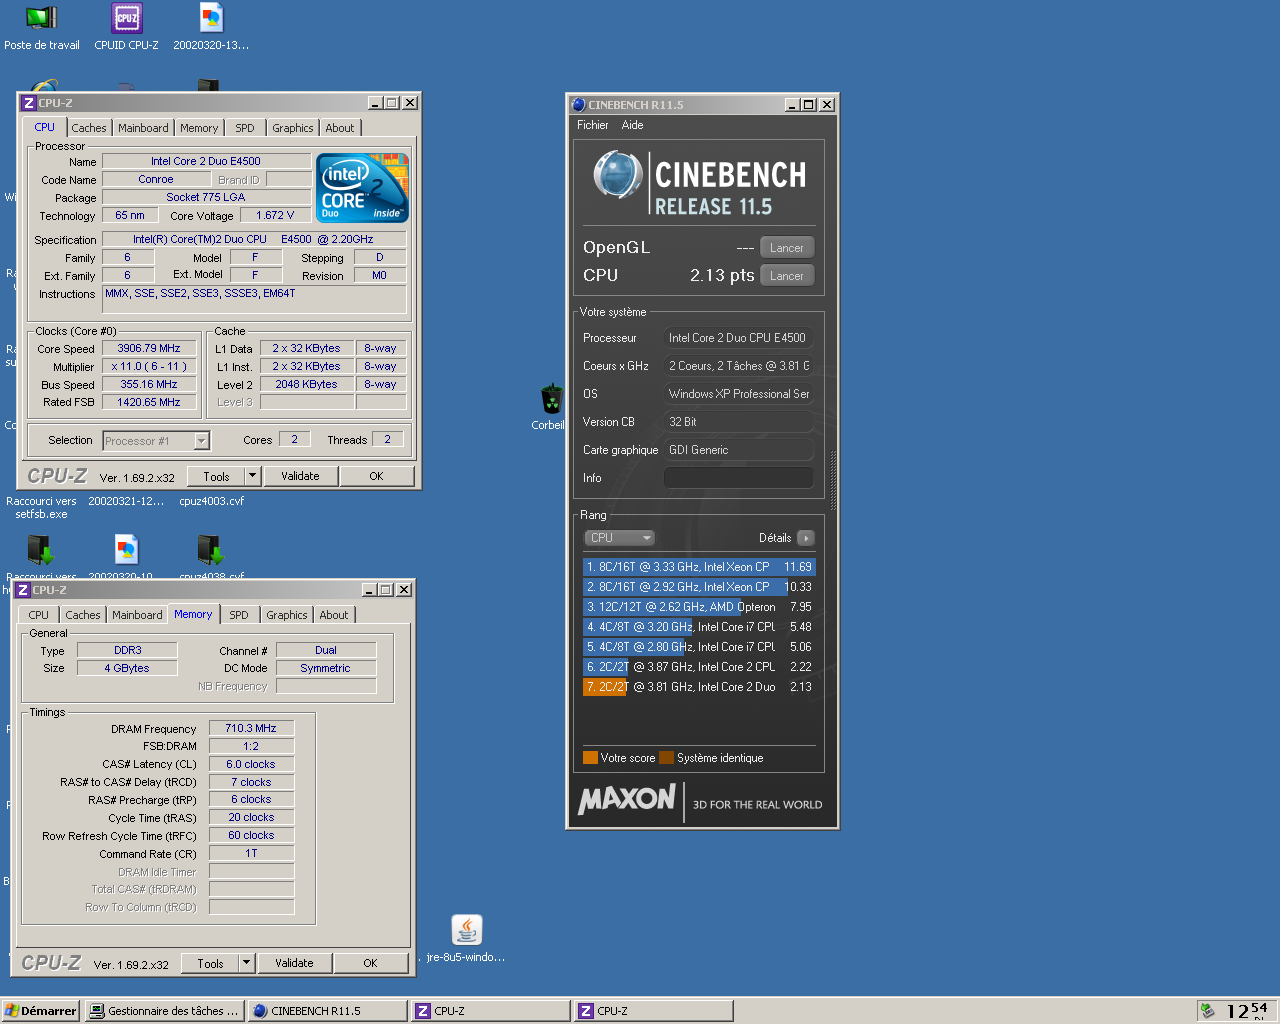Screen dimensions: 1280x1024
Task: Switch to CINEBENCH R11.5 taskbar button
Action: (328, 1011)
